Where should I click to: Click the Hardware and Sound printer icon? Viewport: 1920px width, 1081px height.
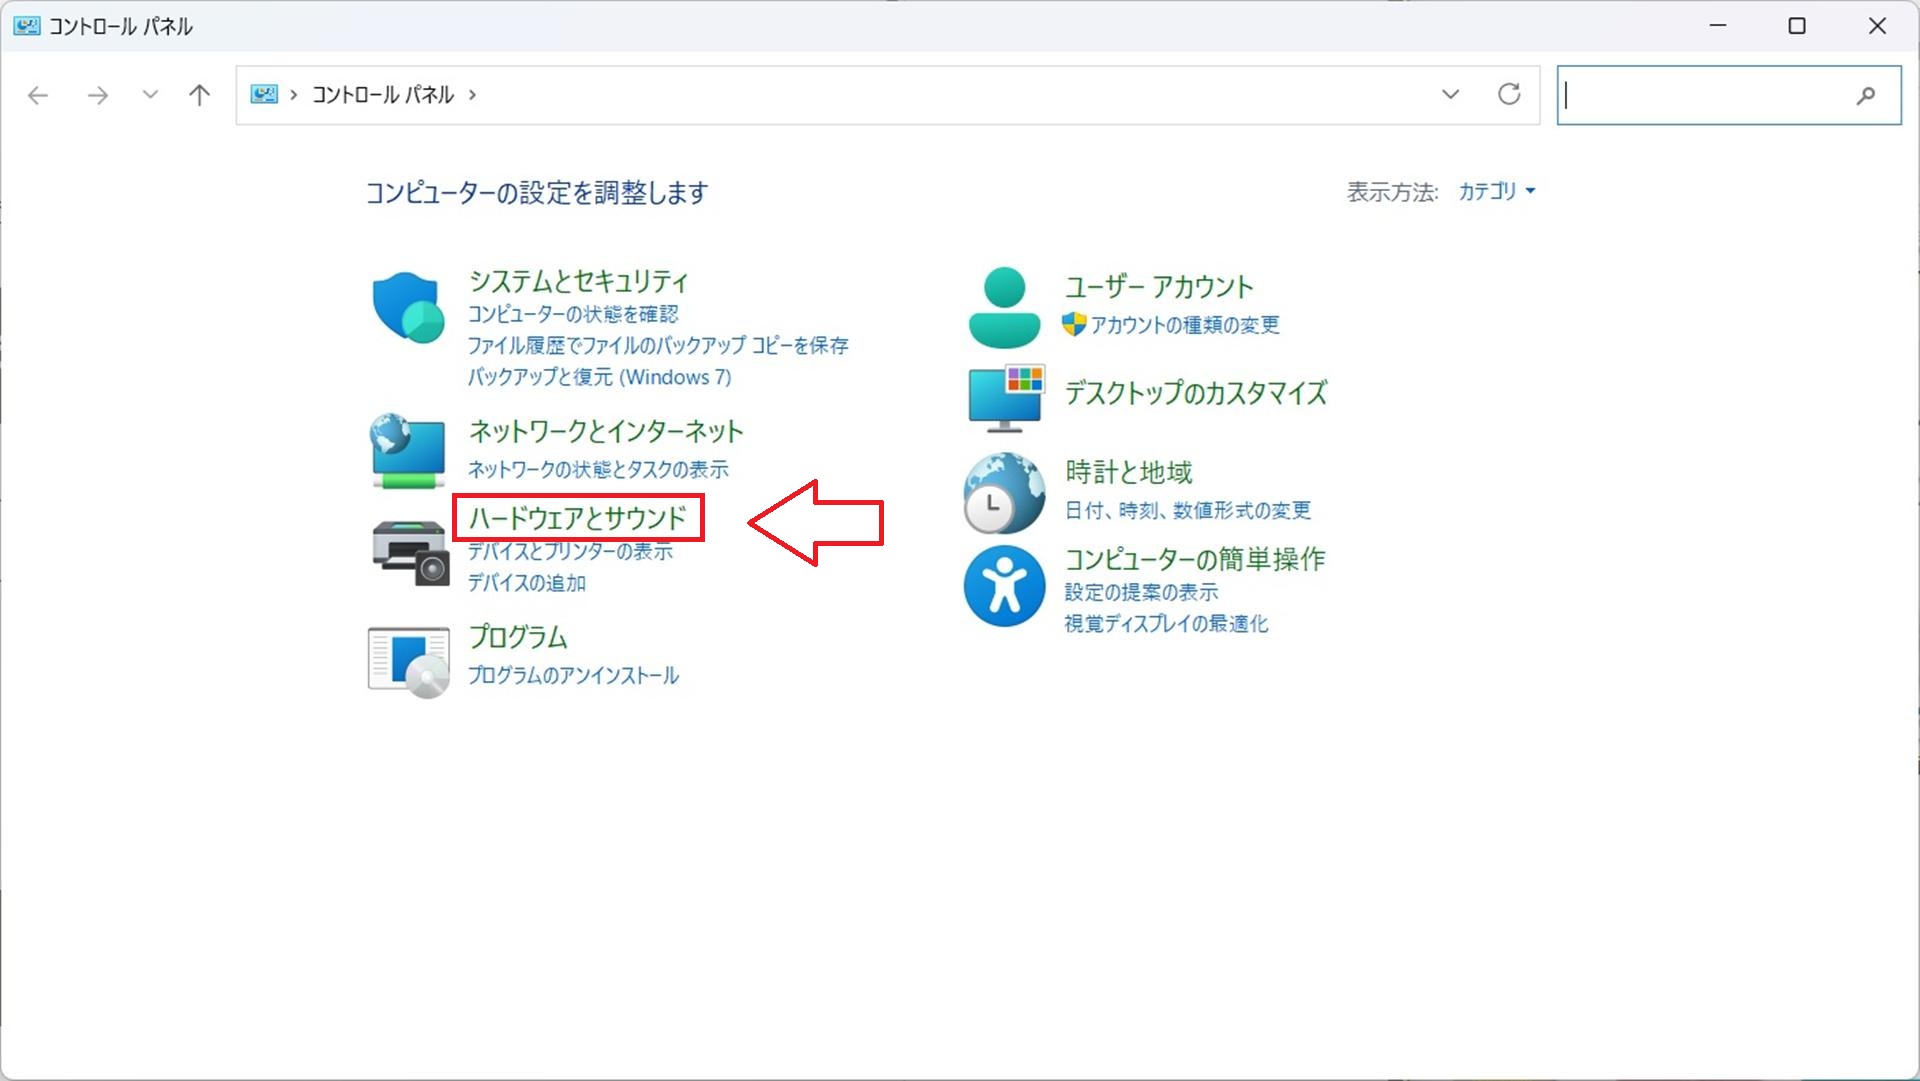(x=410, y=552)
